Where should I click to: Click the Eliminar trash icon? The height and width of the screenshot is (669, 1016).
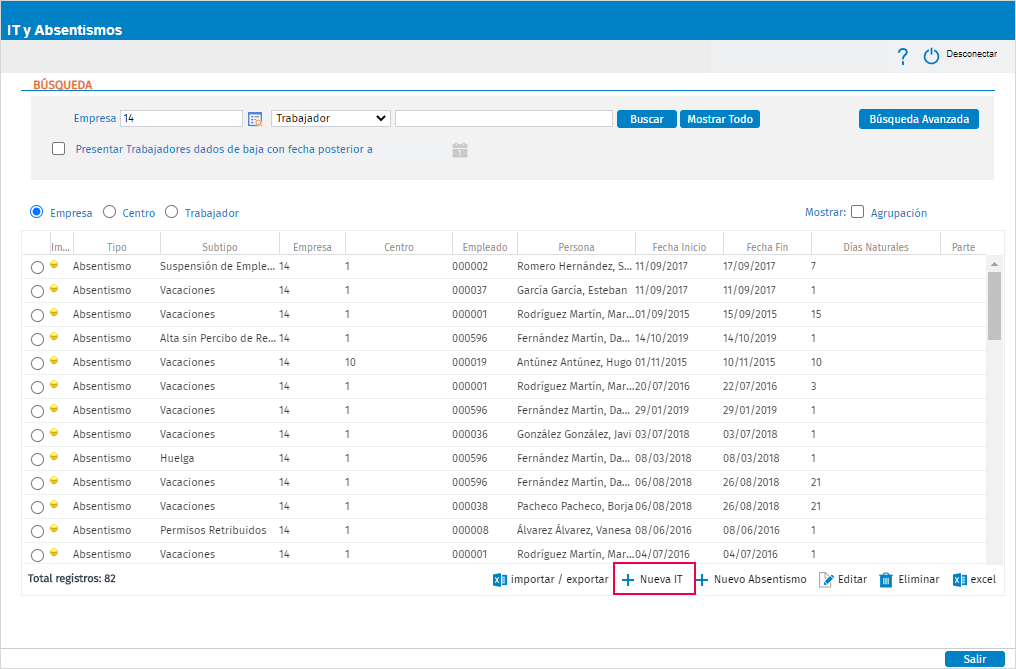[x=886, y=580]
